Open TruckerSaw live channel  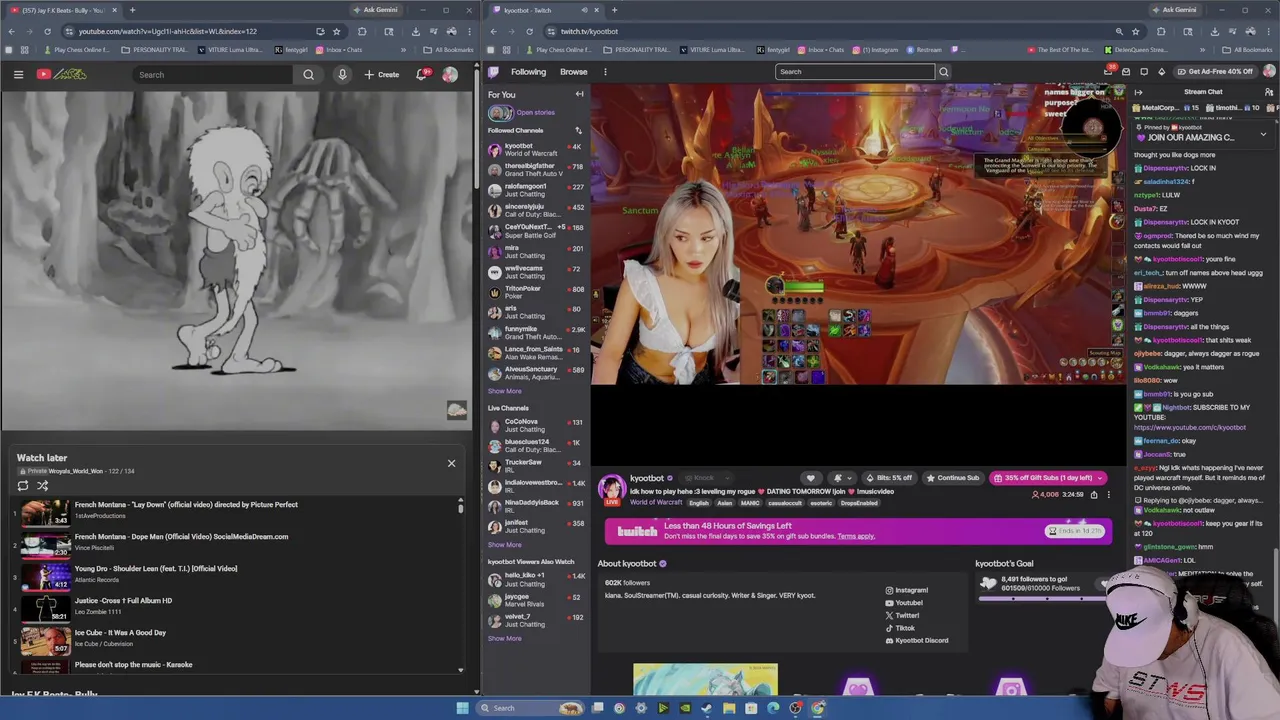[535, 465]
